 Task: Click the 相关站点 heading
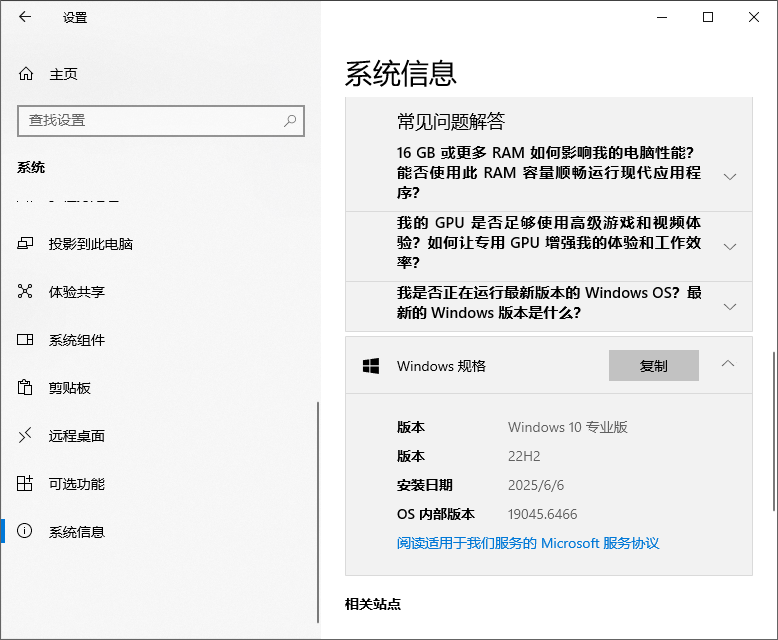click(373, 604)
